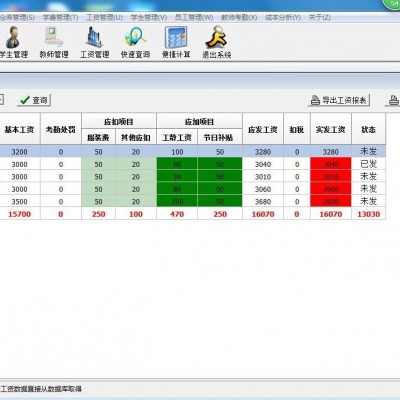Select the green 200 工龄工资 cell
Image resolution: width=400 pixels, height=400 pixels.
pos(177,201)
